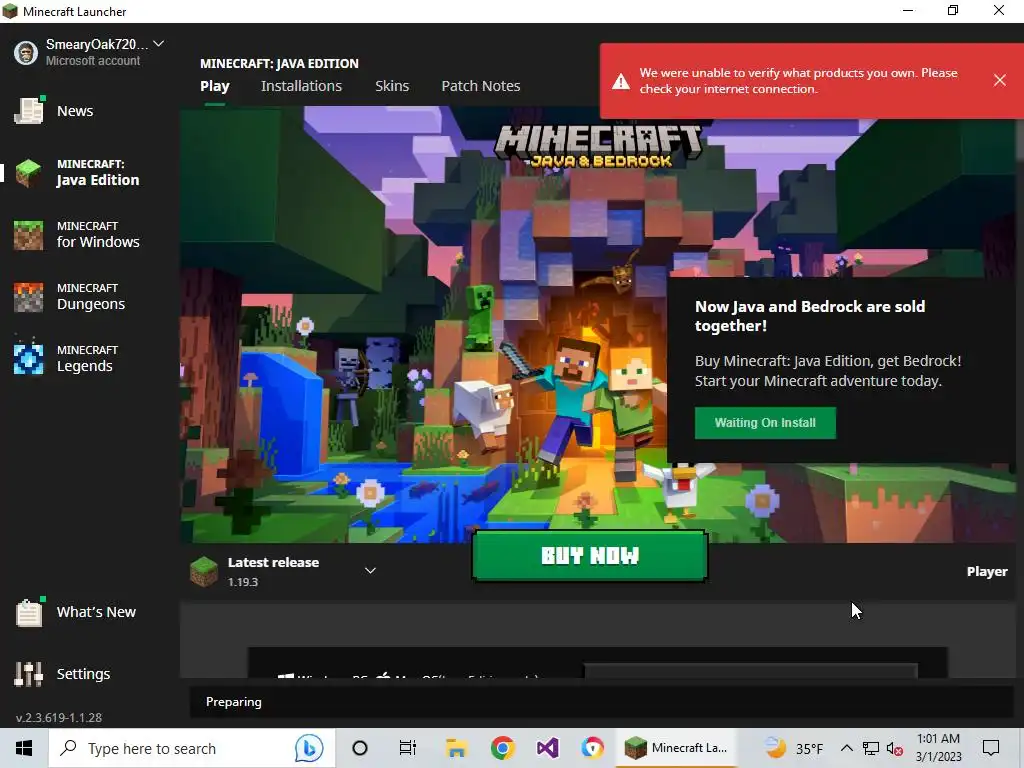Viewport: 1024px width, 768px height.
Task: Open Google Chrome from taskbar
Action: (x=502, y=748)
